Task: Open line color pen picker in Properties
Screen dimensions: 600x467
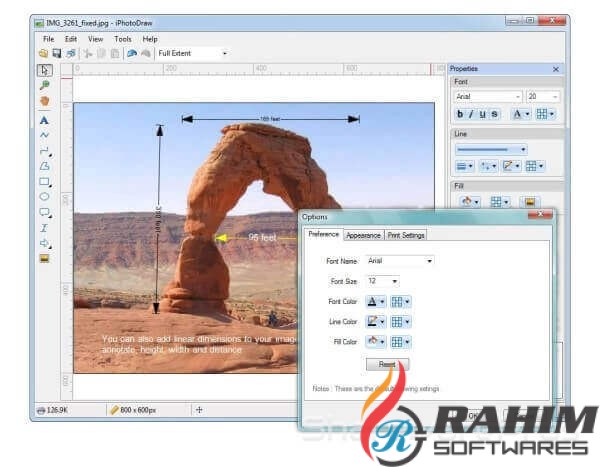Action: pos(511,166)
